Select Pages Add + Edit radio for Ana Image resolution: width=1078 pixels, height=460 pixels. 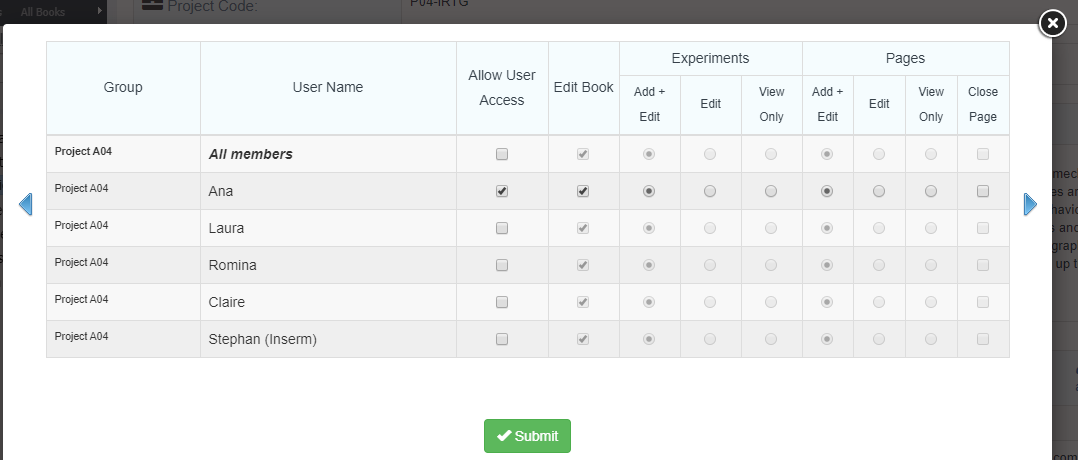827,191
